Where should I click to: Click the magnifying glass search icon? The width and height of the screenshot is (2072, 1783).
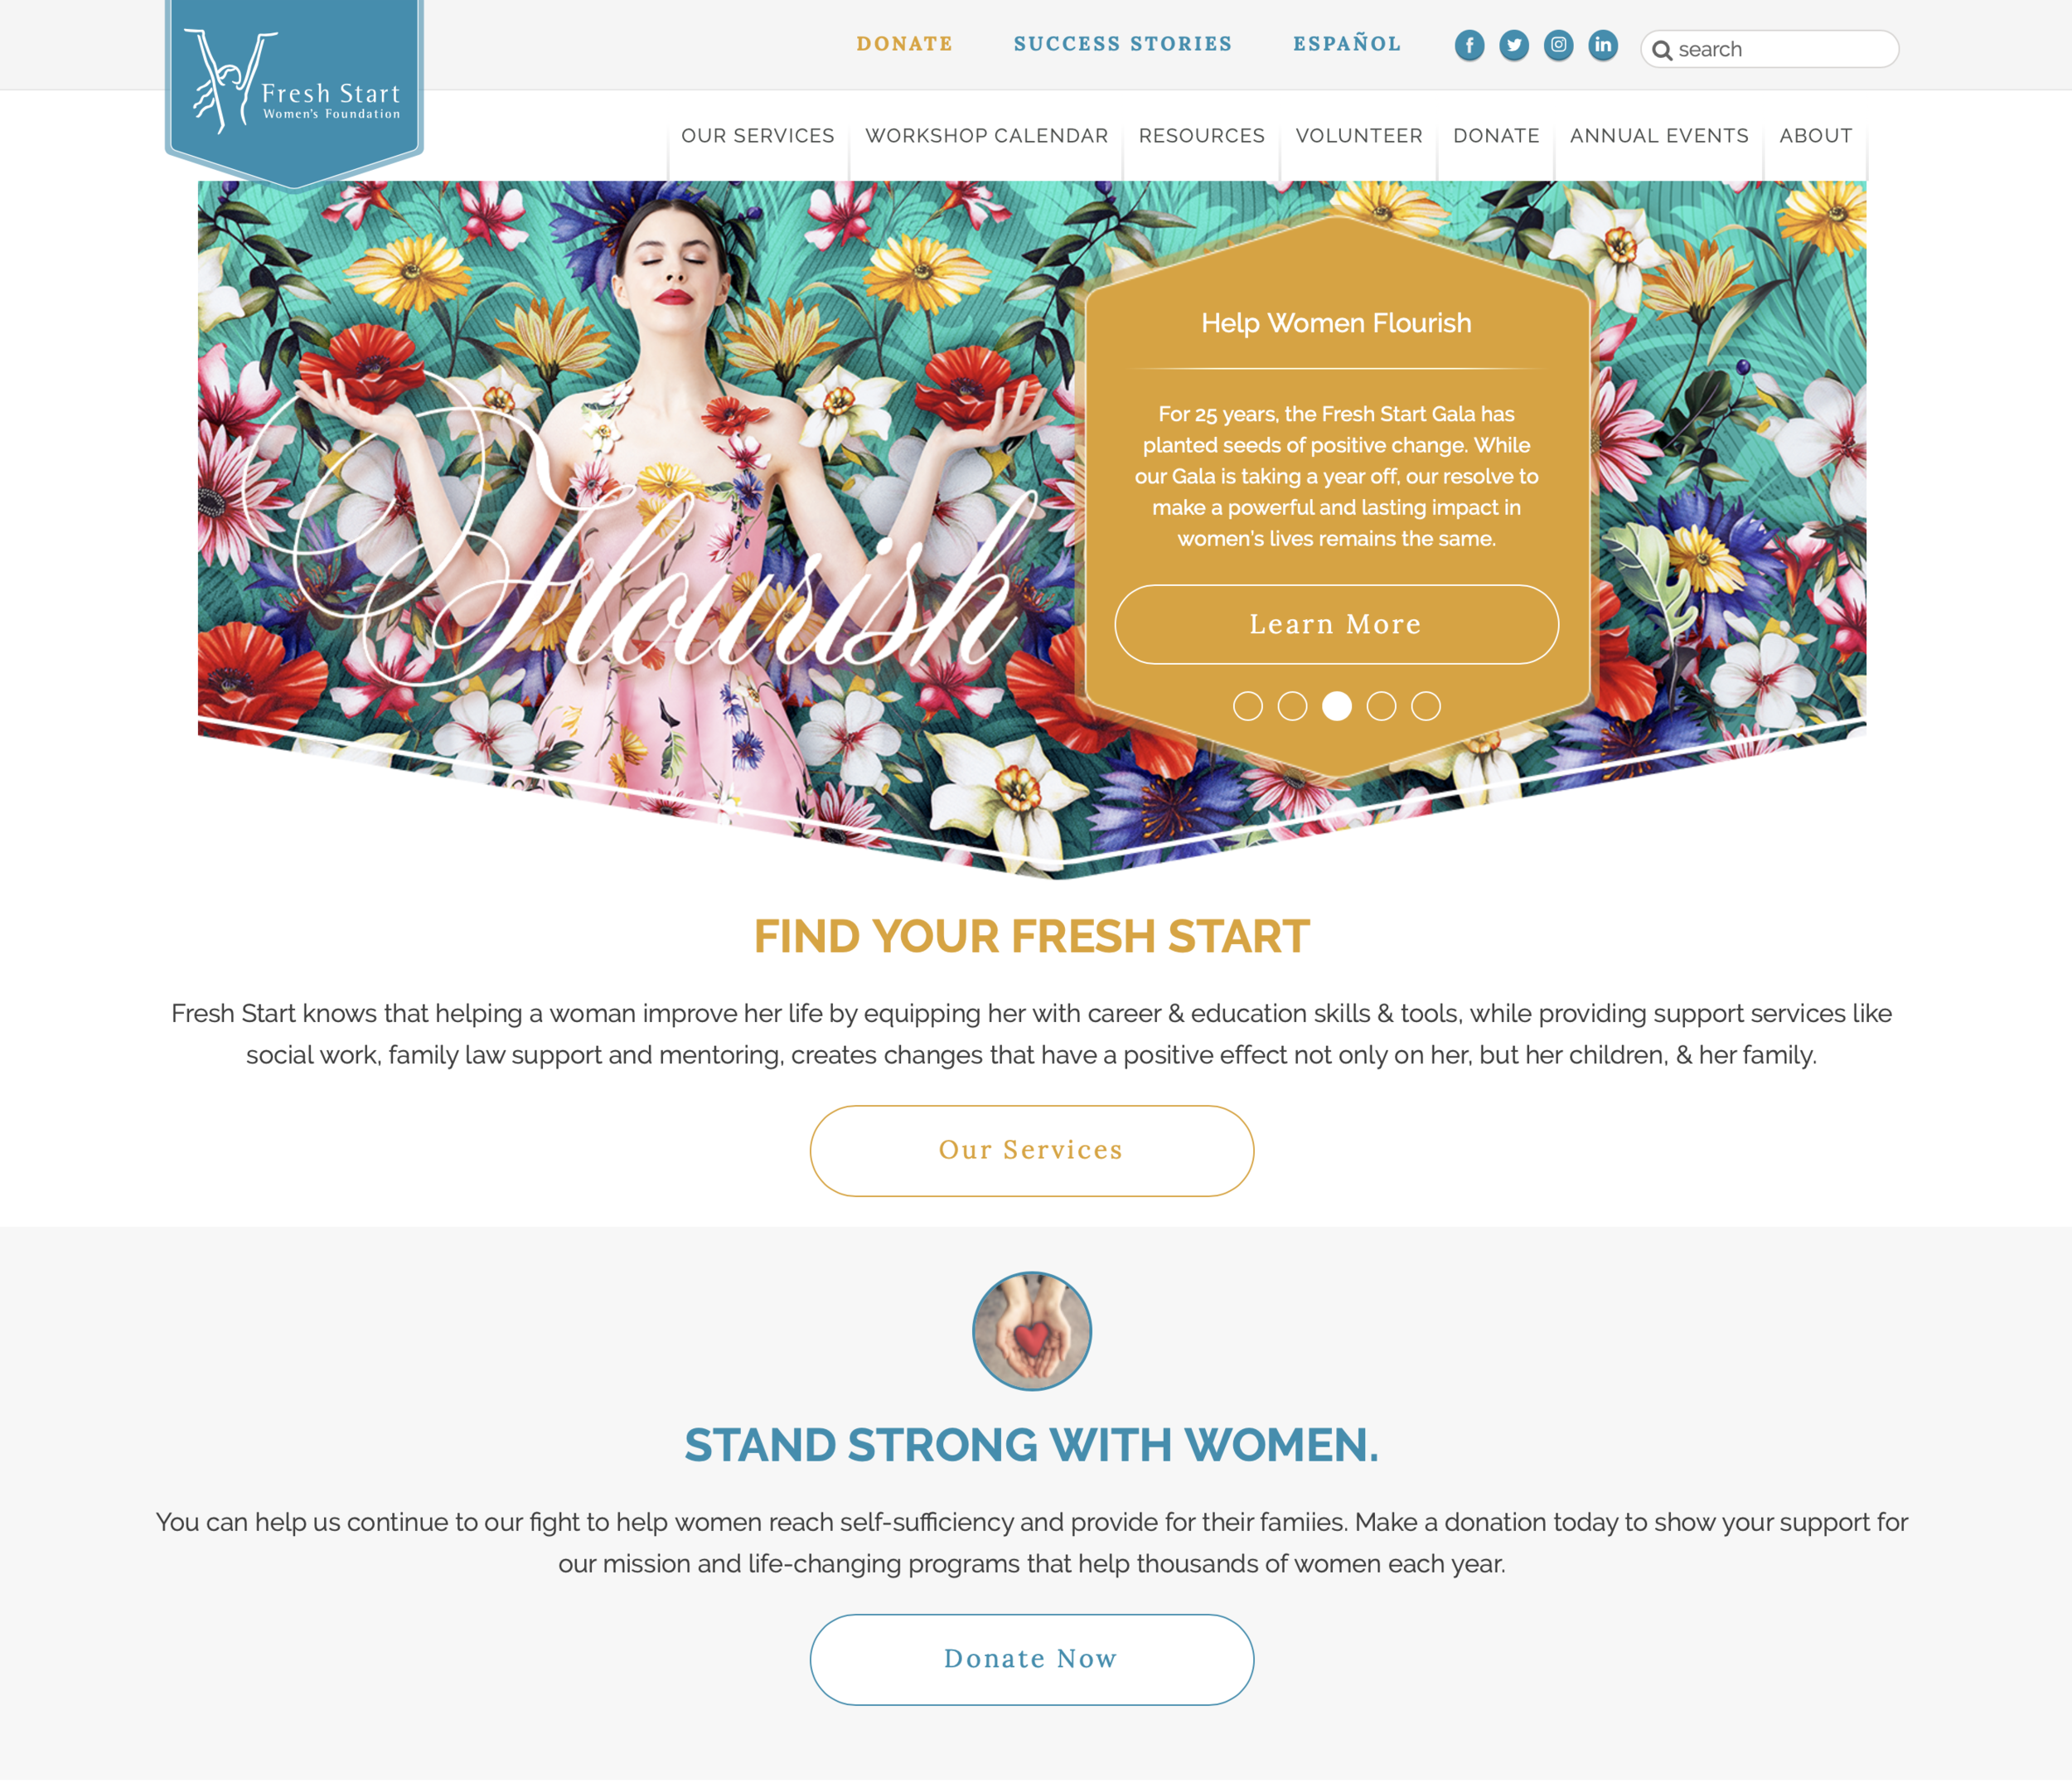(x=1662, y=50)
